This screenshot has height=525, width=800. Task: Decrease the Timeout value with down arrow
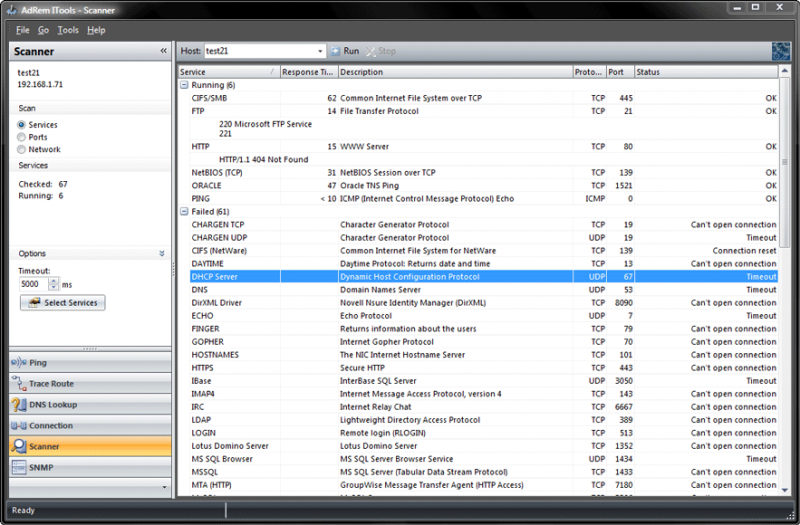point(54,287)
